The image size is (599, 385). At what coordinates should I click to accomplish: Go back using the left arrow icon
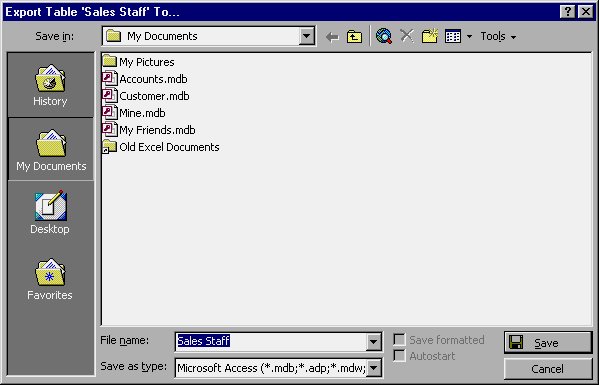click(x=332, y=37)
